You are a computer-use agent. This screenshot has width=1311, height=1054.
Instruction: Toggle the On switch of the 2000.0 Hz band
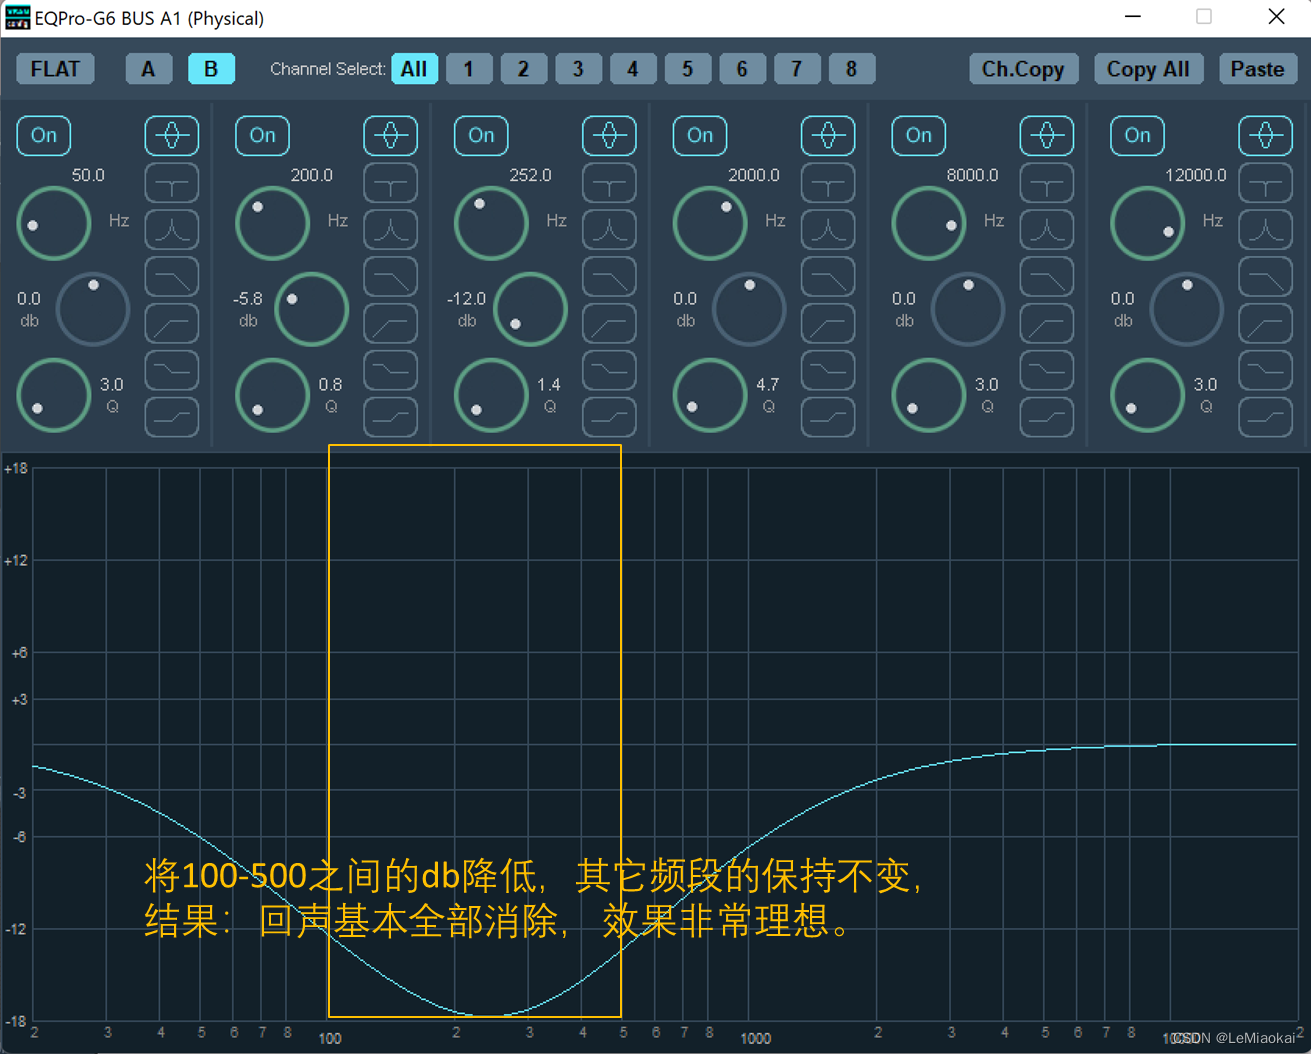700,136
